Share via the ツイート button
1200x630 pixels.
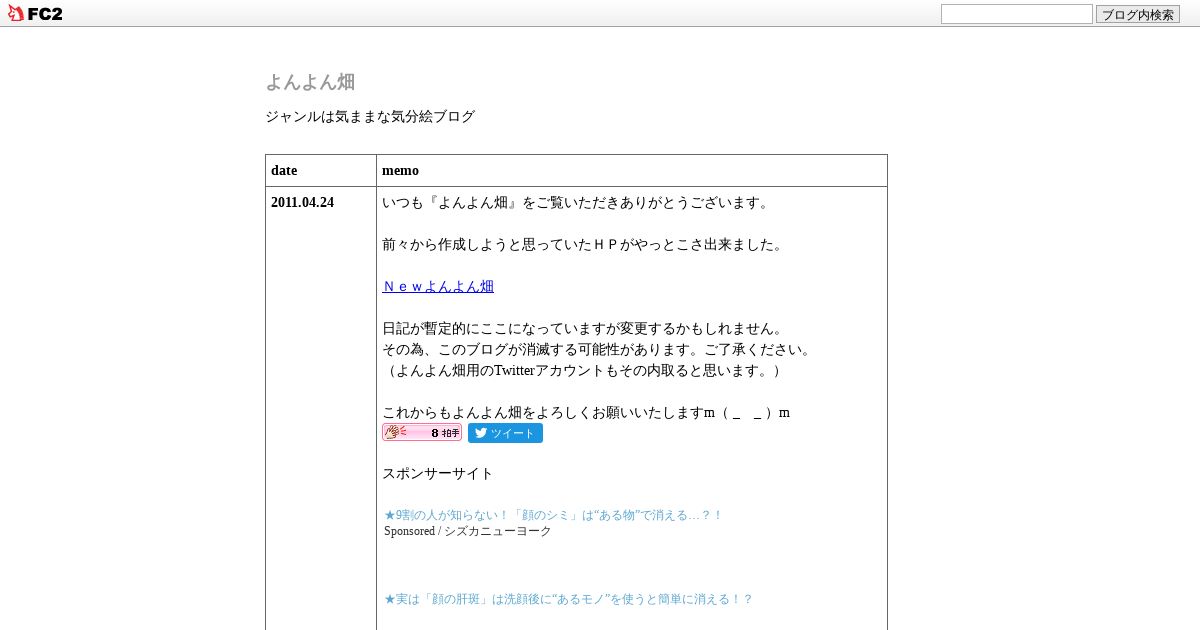coord(505,433)
